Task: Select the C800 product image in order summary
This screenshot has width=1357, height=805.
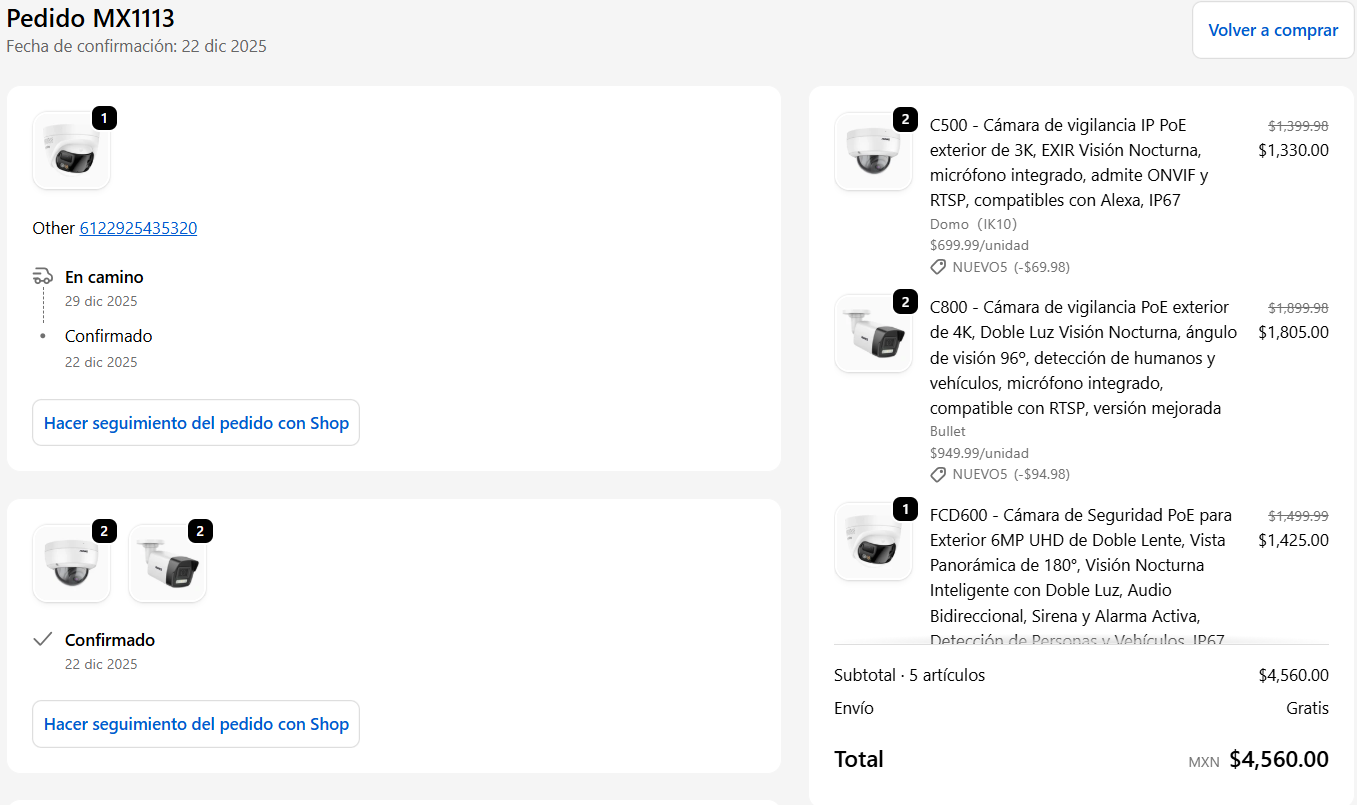Action: (872, 334)
